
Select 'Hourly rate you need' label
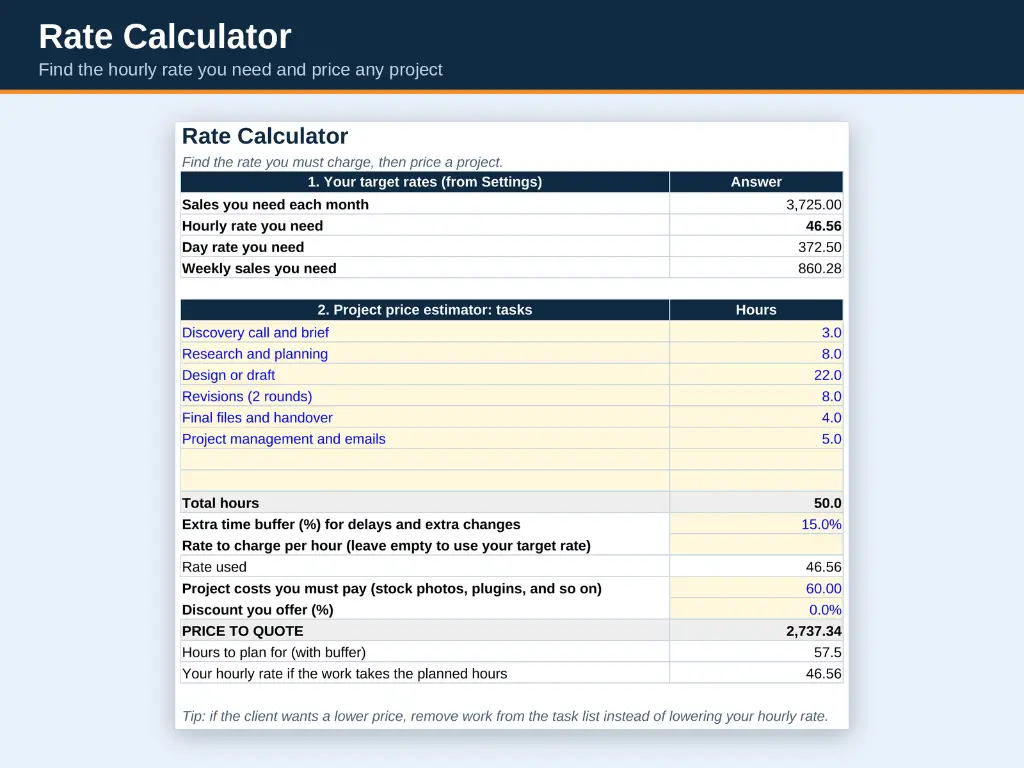coord(252,226)
